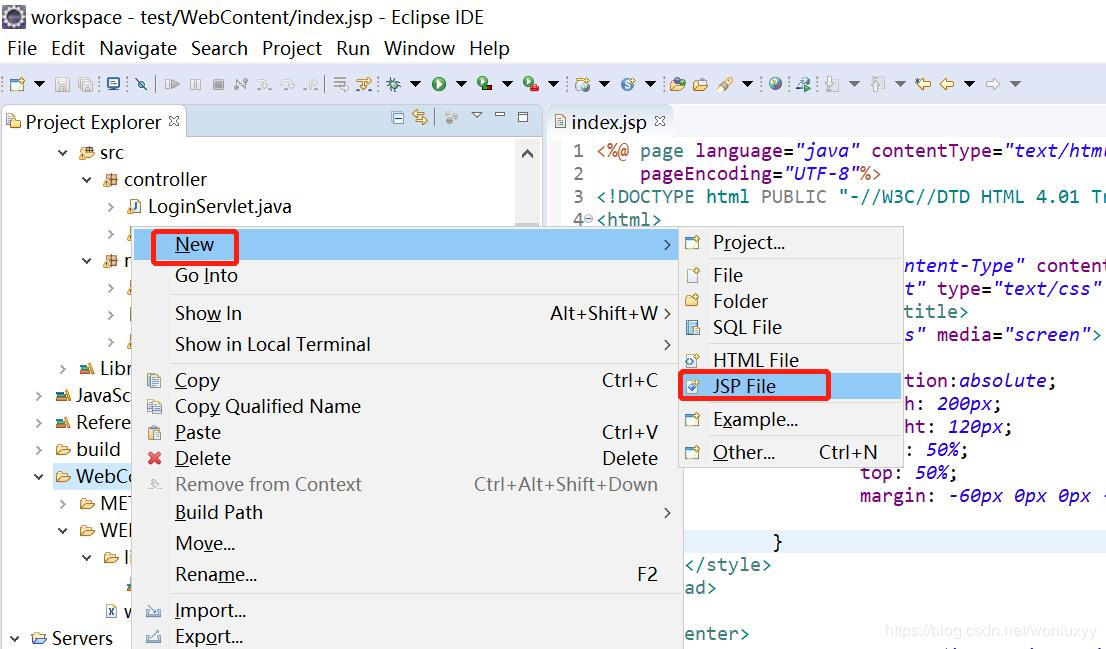1106x649 pixels.
Task: Click the New wizard toolbar icon
Action: pos(18,84)
